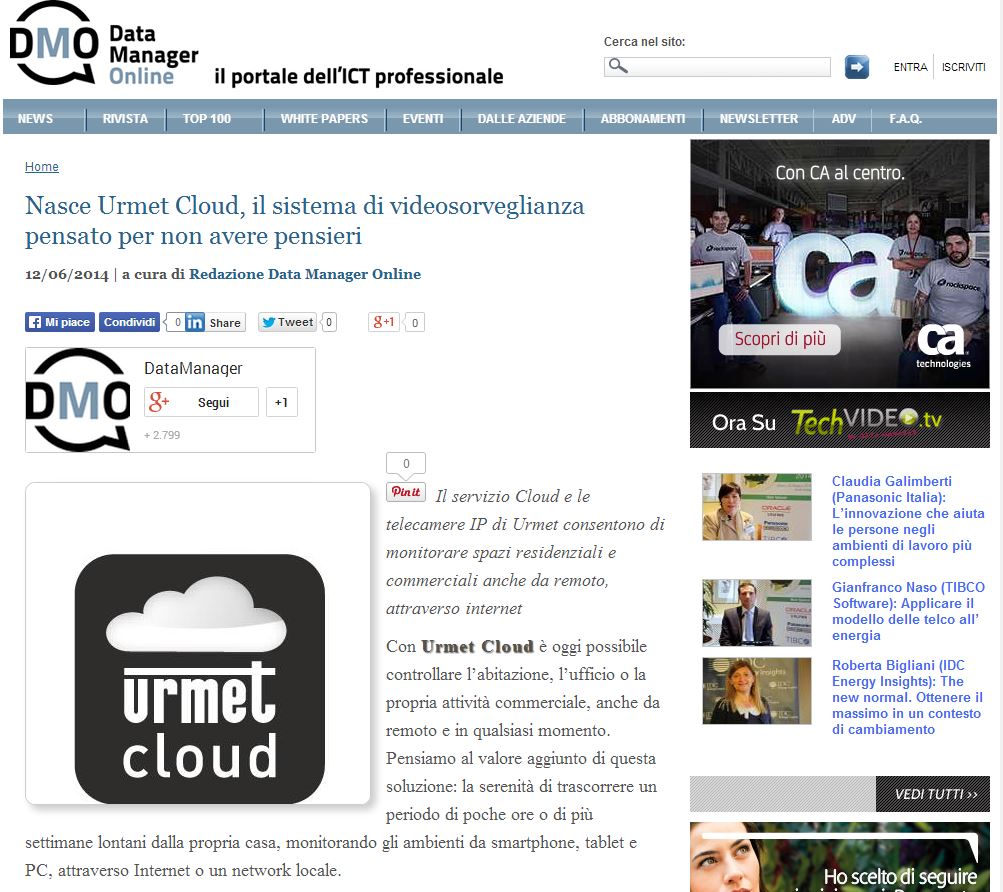
Task: Click the Twitter Tweet button
Action: coord(288,322)
